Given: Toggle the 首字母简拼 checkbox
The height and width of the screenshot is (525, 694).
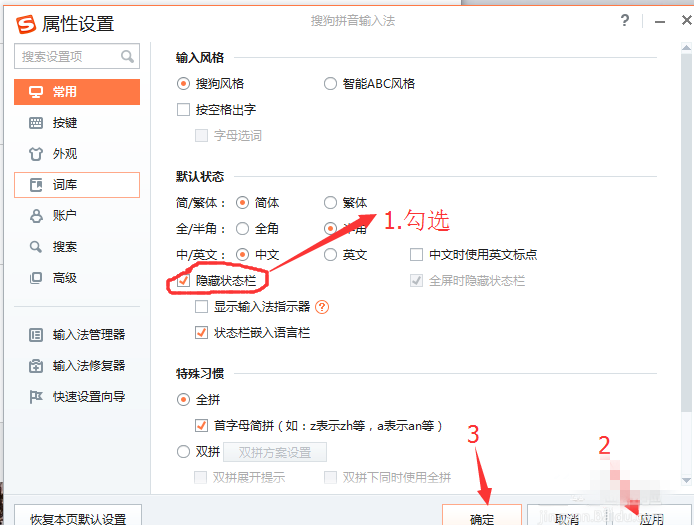Looking at the screenshot, I should 201,426.
